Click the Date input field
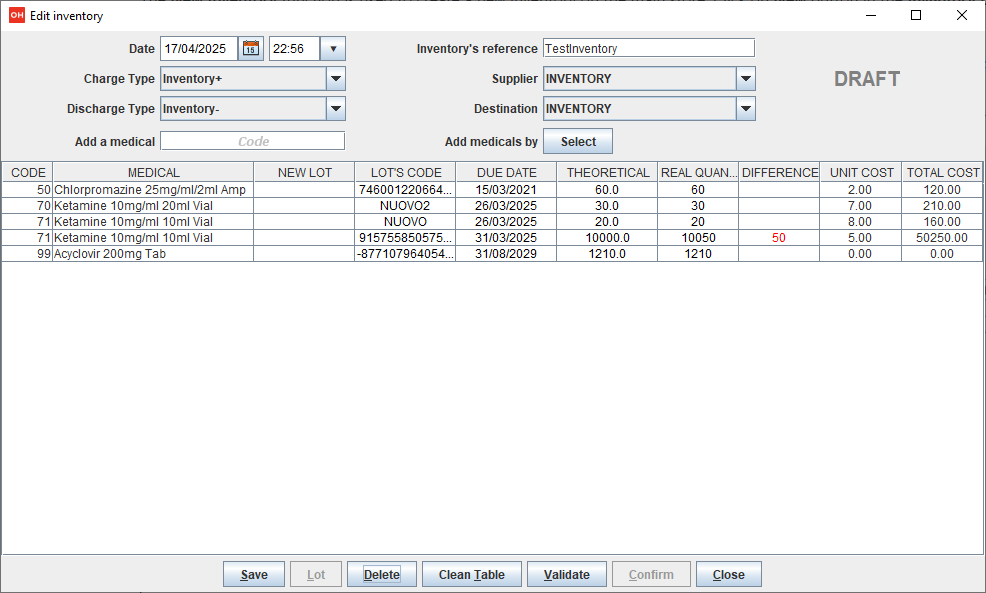Screen dimensions: 986x593 (199, 48)
